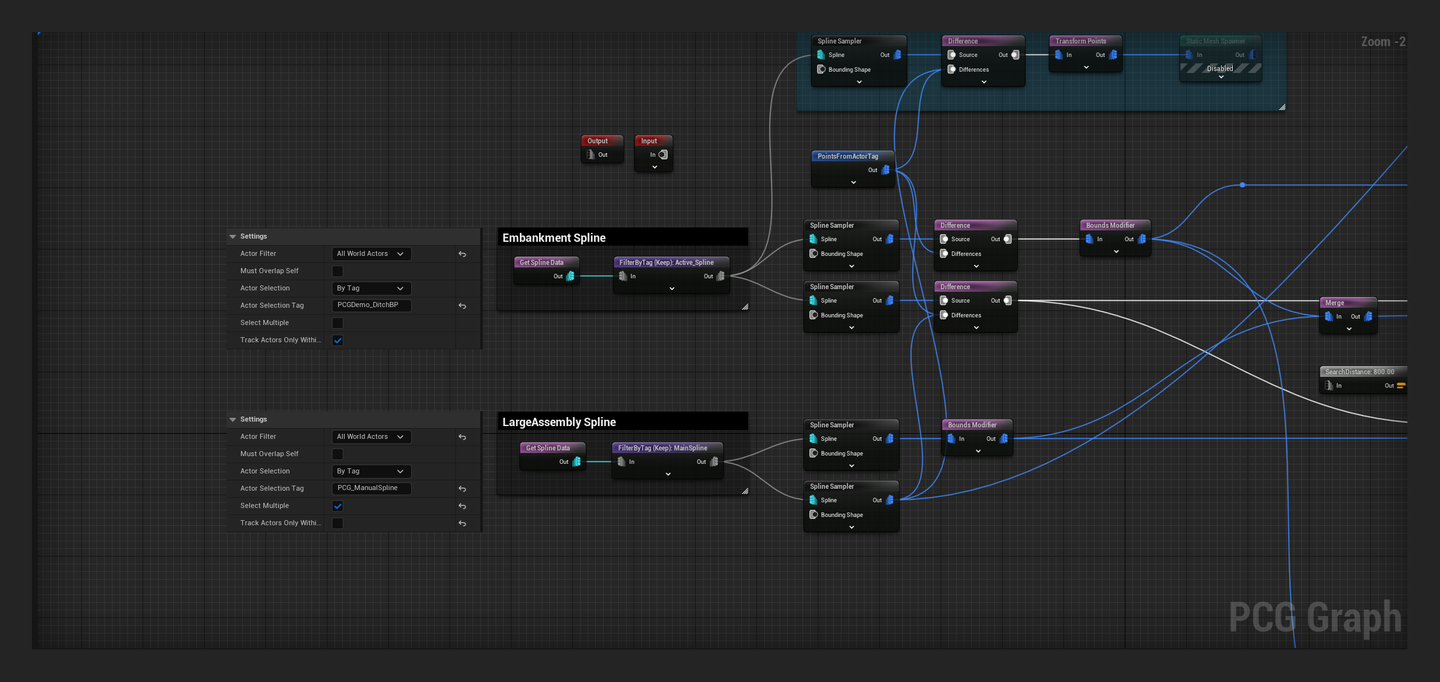This screenshot has height=682, width=1440.
Task: Click the In pin on the Output node
Action: 590,155
